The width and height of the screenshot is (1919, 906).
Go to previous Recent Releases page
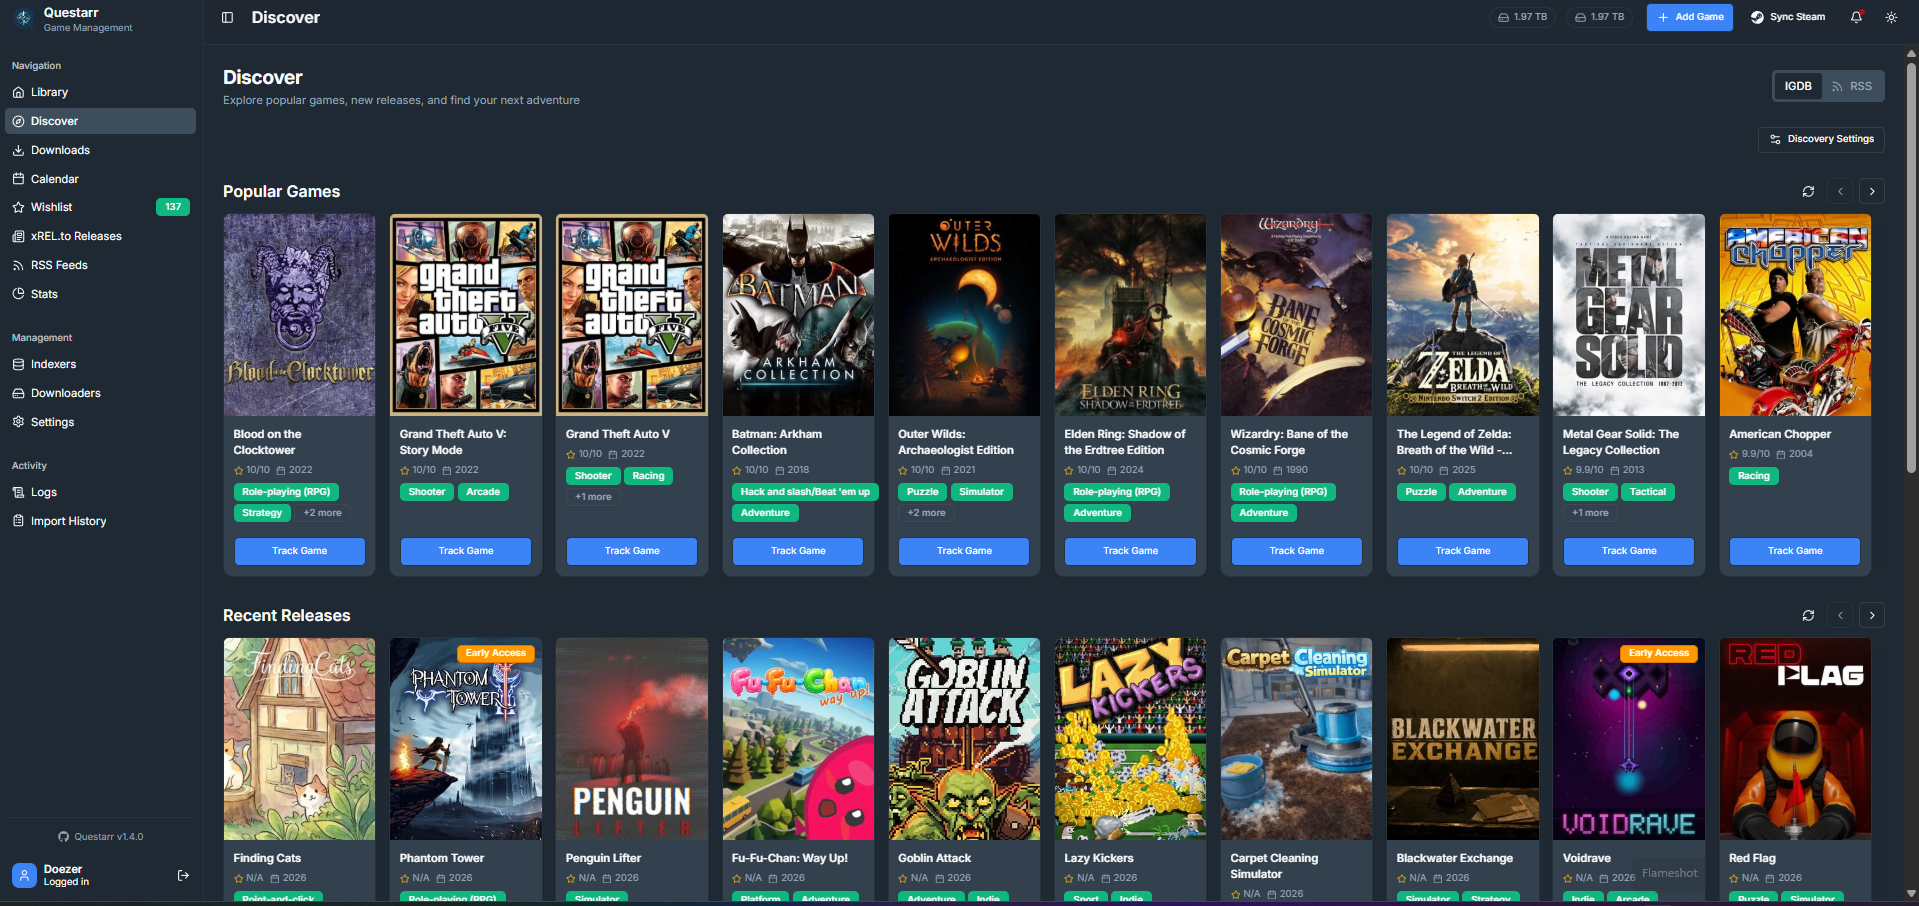pos(1840,615)
